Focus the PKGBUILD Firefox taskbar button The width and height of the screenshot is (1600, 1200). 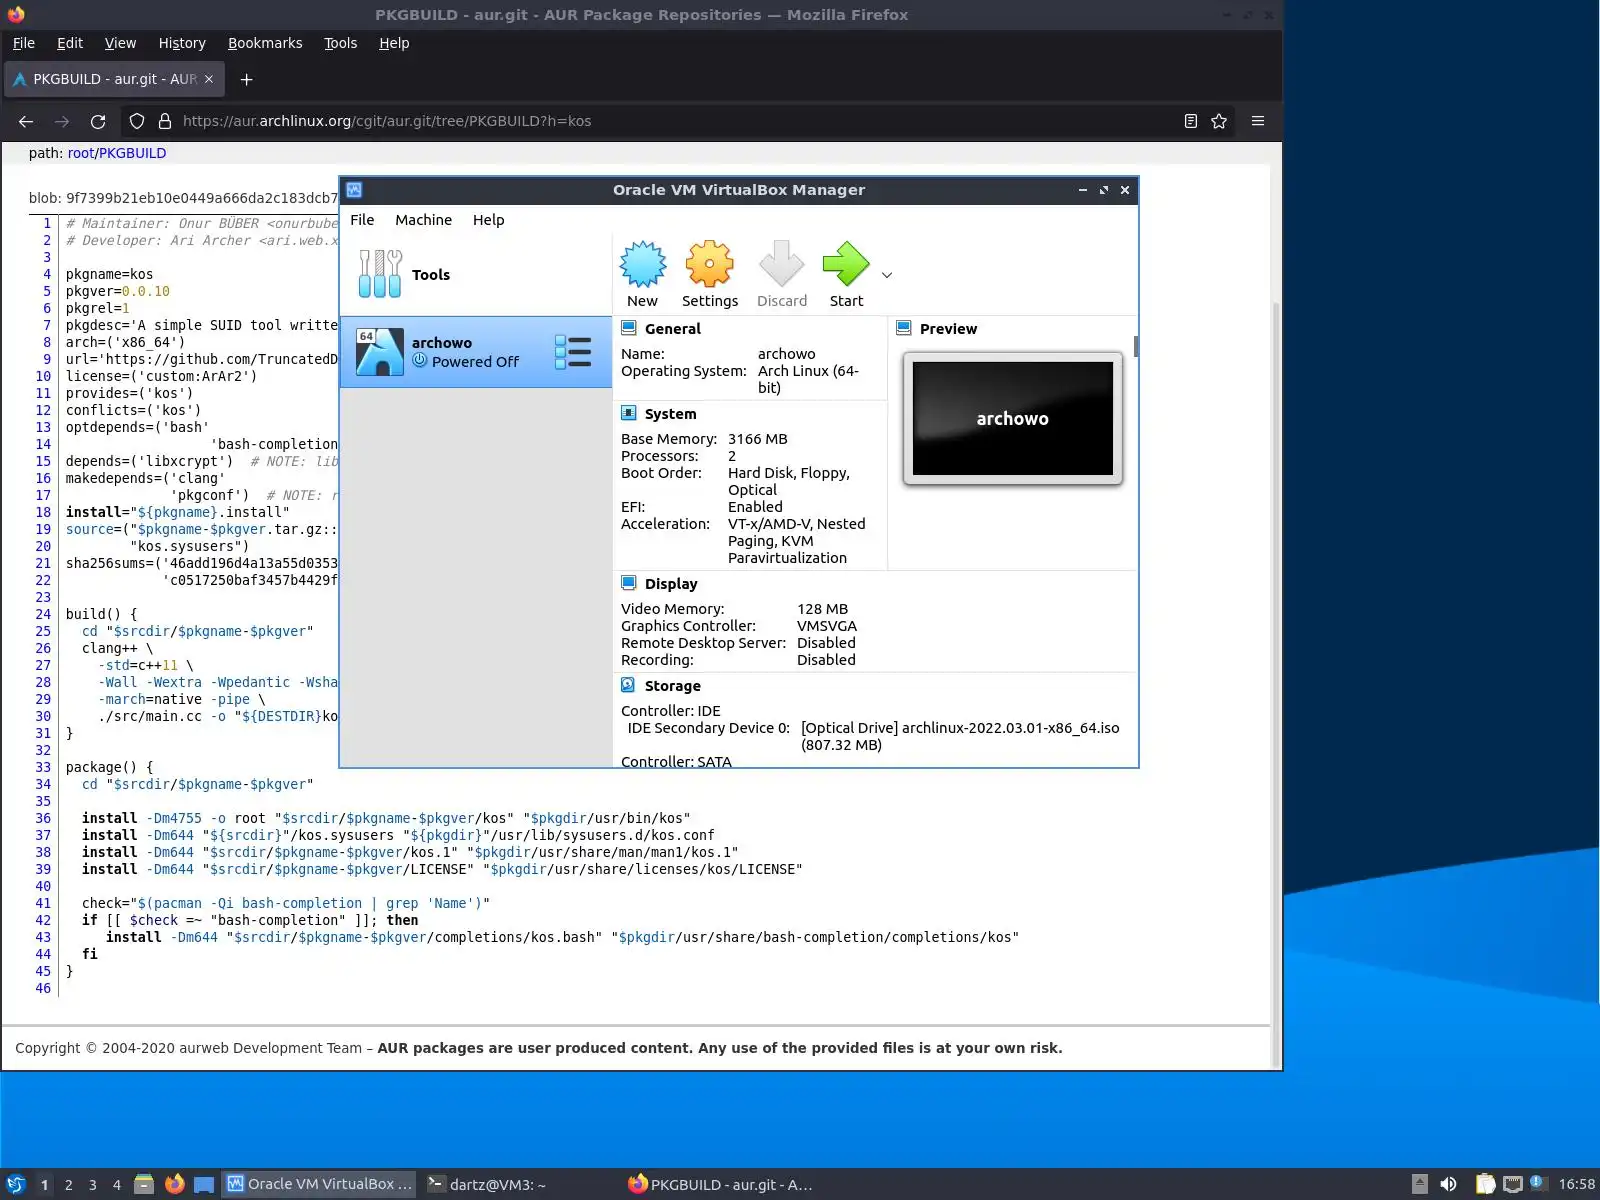pyautogui.click(x=720, y=1184)
